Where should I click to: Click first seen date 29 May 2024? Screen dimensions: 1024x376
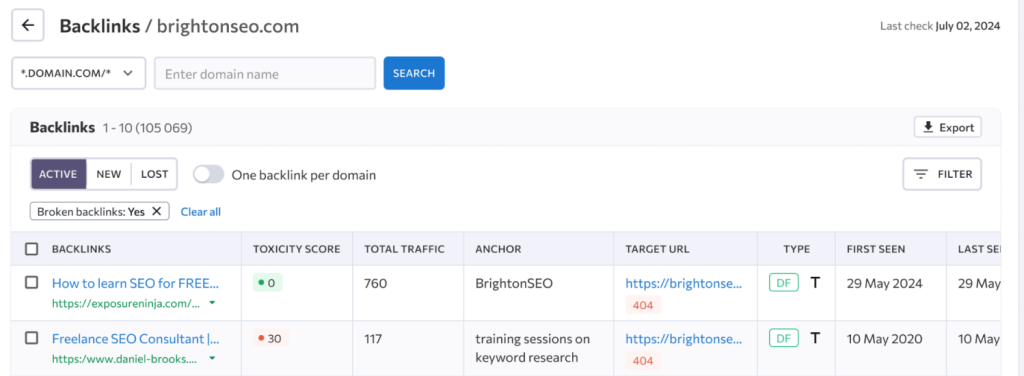coord(884,283)
